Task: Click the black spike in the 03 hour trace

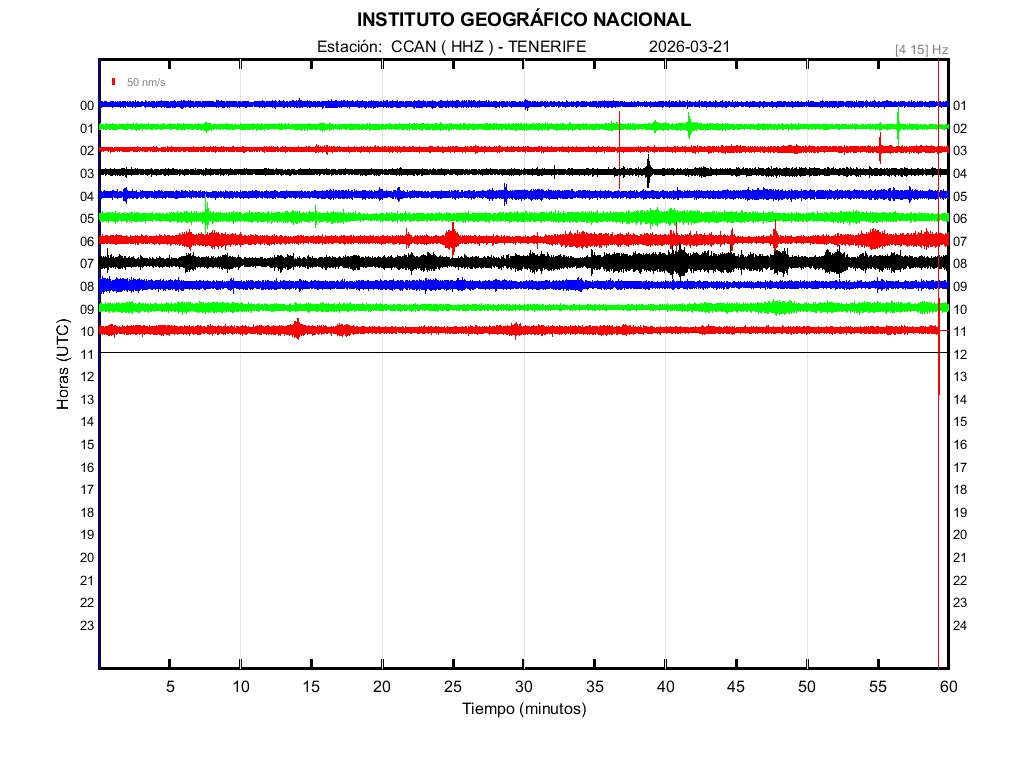Action: [x=648, y=172]
